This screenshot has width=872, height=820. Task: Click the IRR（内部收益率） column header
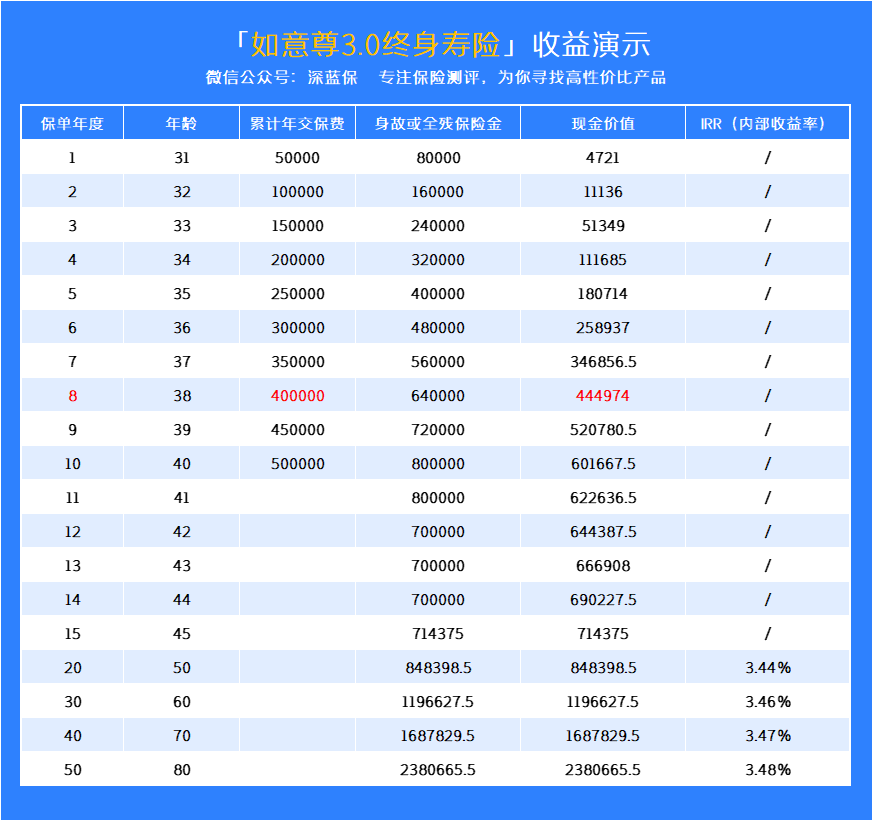[767, 124]
